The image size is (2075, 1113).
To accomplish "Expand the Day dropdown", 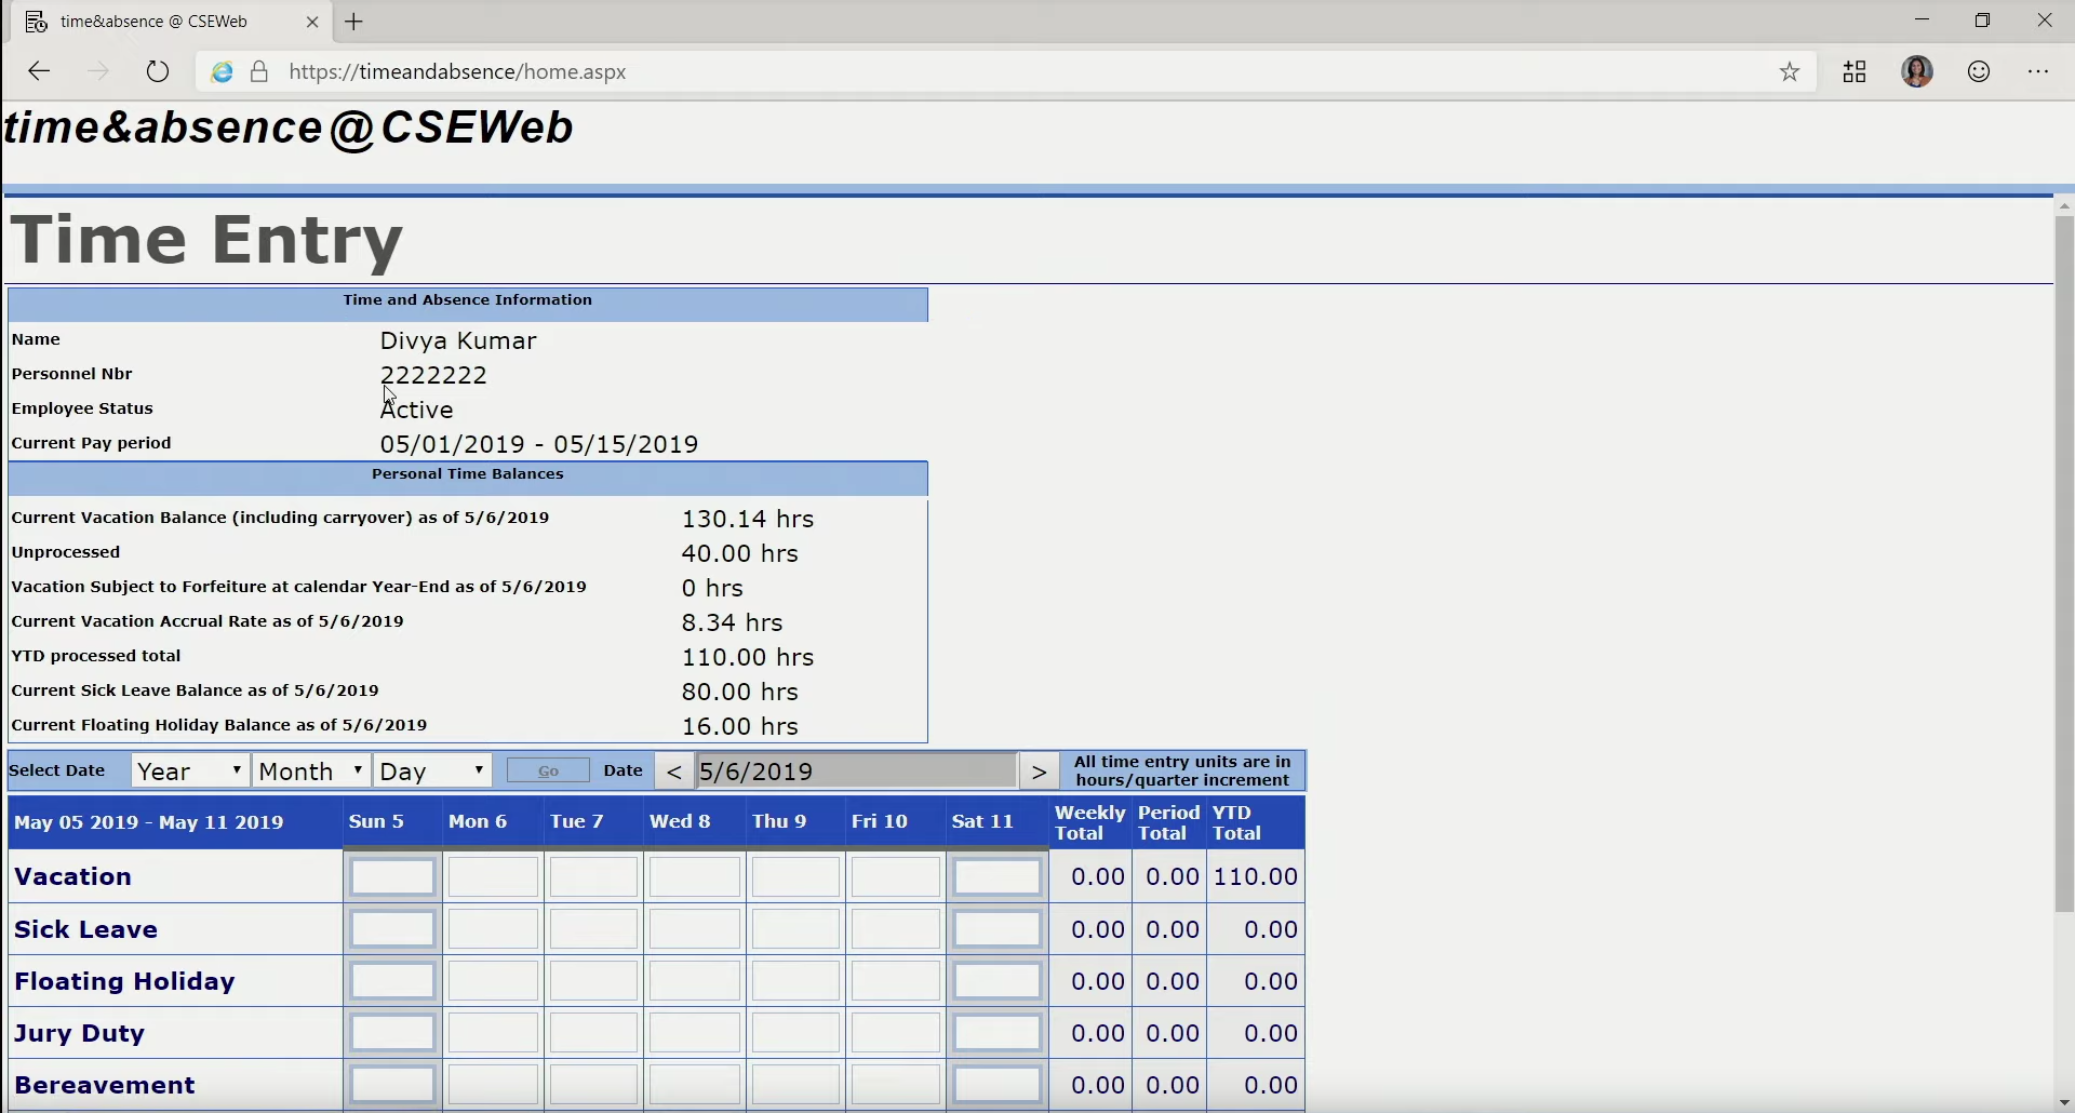I will pyautogui.click(x=432, y=771).
